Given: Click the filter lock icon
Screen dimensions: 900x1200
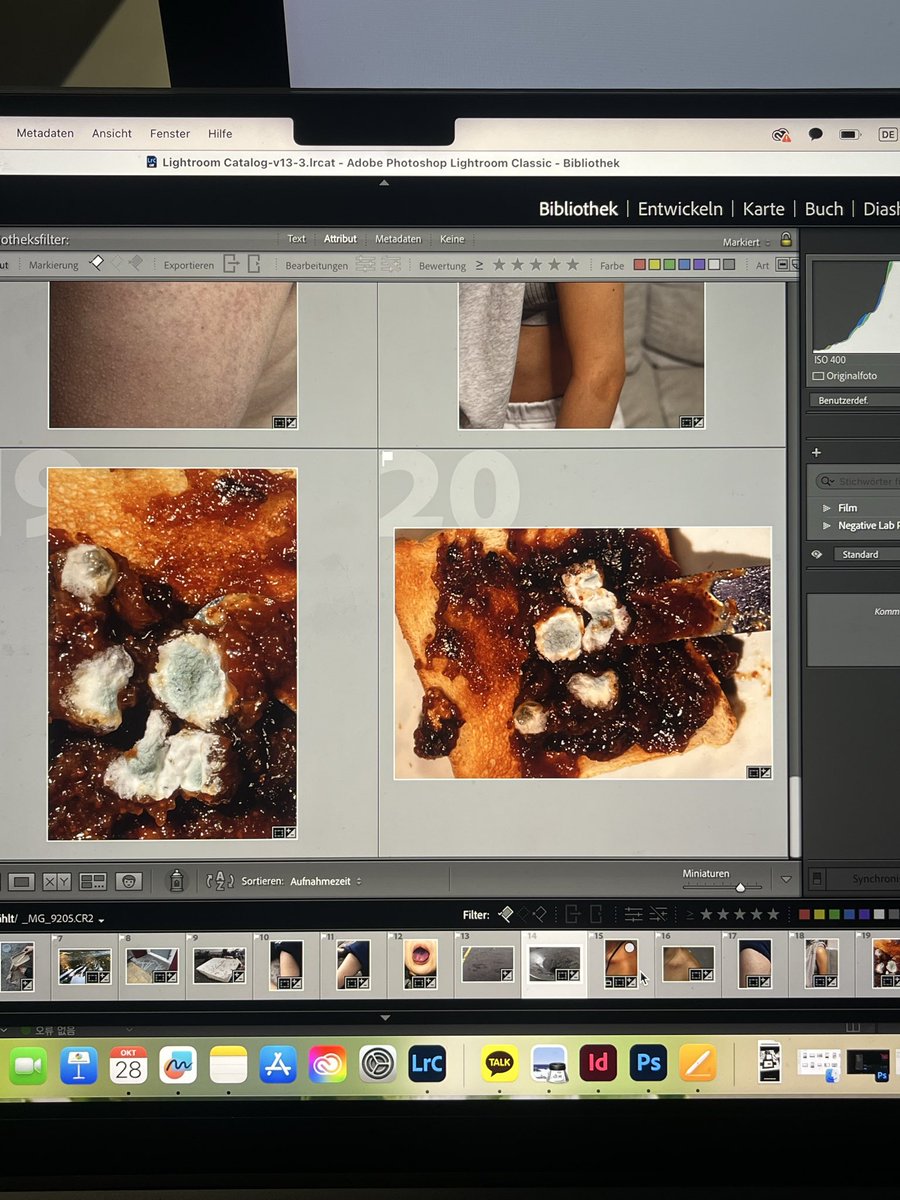Looking at the screenshot, I should pyautogui.click(x=786, y=240).
